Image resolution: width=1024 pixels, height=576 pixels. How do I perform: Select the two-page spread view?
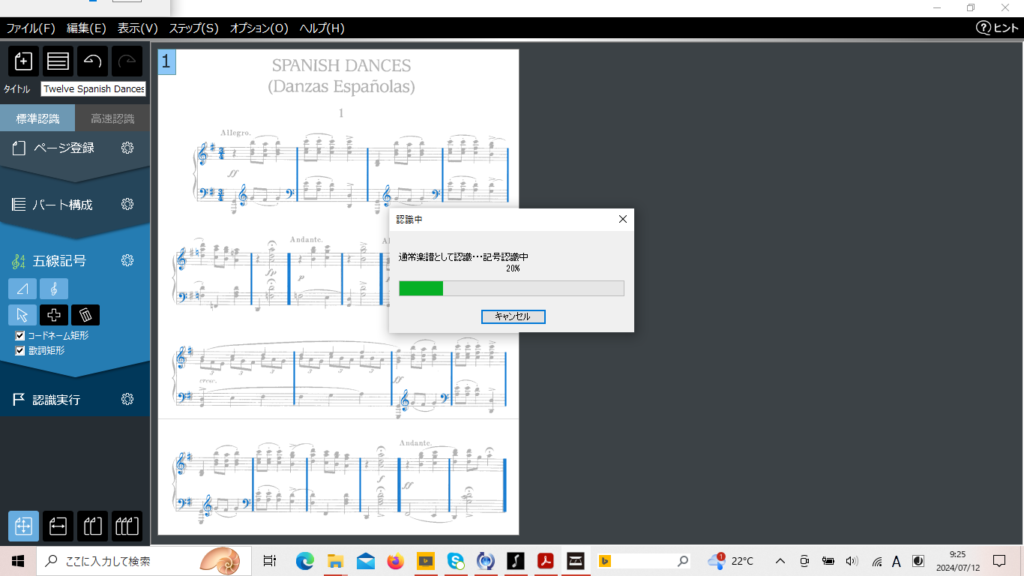click(x=92, y=525)
